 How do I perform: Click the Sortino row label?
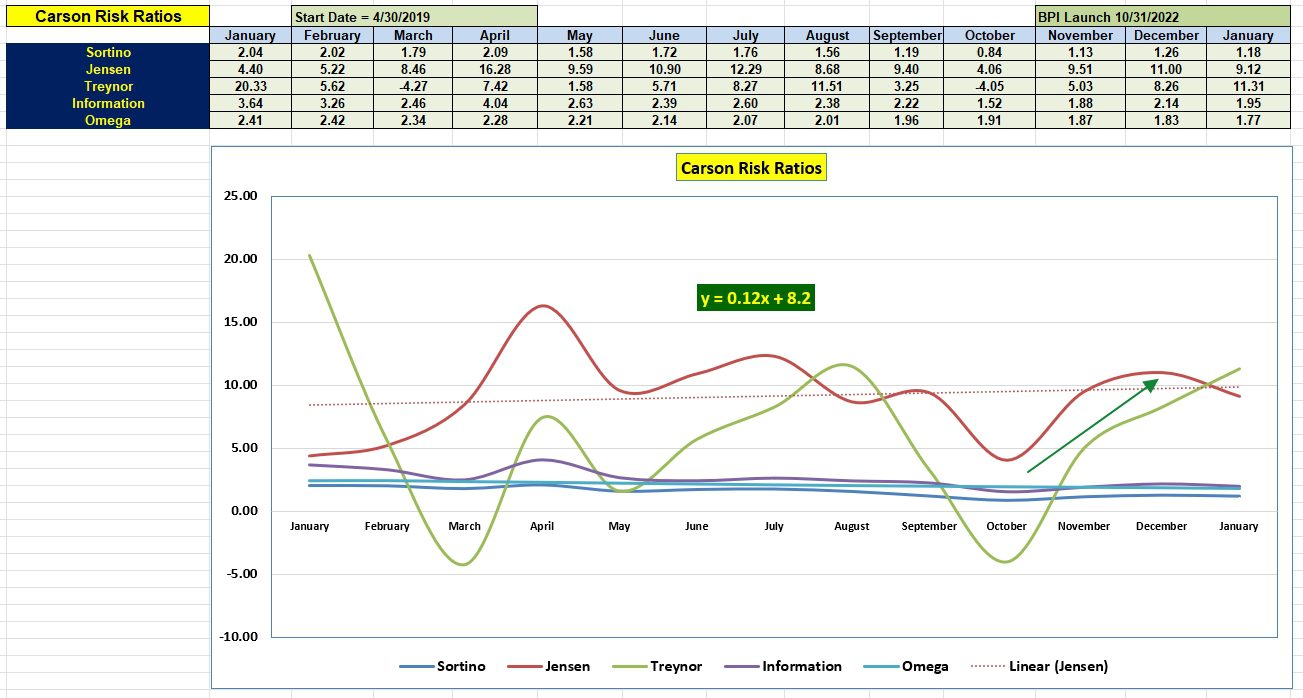(x=108, y=52)
